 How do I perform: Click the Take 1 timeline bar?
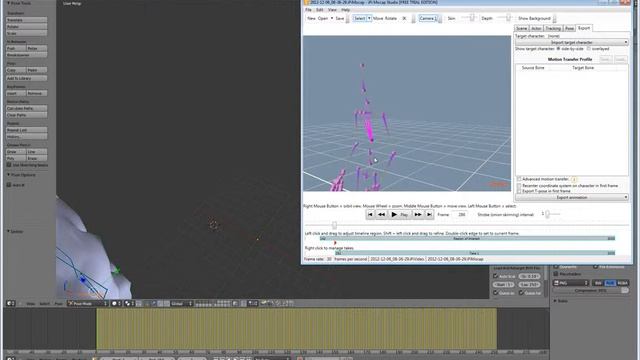(475, 253)
